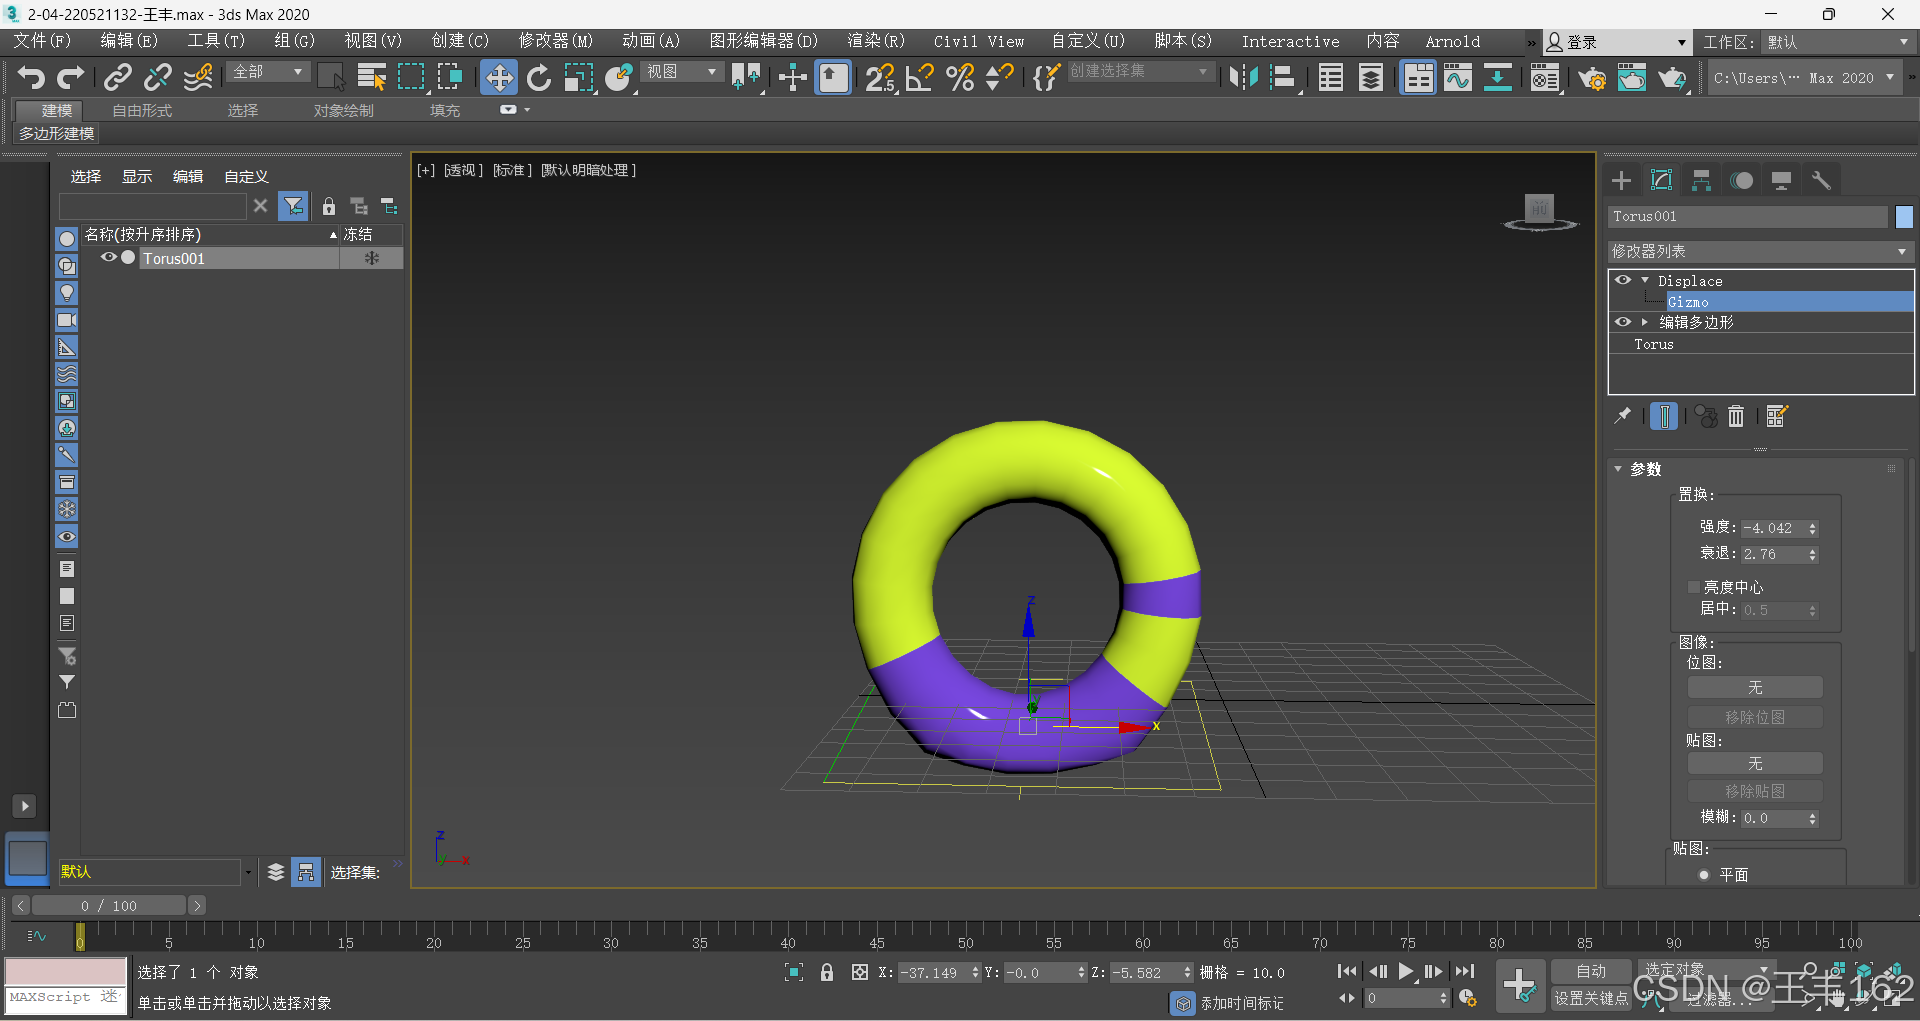1920x1021 pixels.
Task: Open Render Setup teapot icon
Action: [1592, 77]
